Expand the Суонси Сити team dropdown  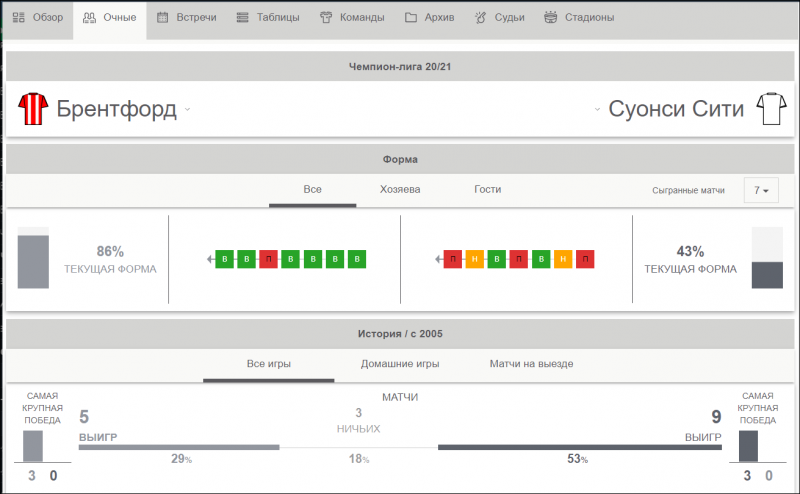[x=597, y=109]
